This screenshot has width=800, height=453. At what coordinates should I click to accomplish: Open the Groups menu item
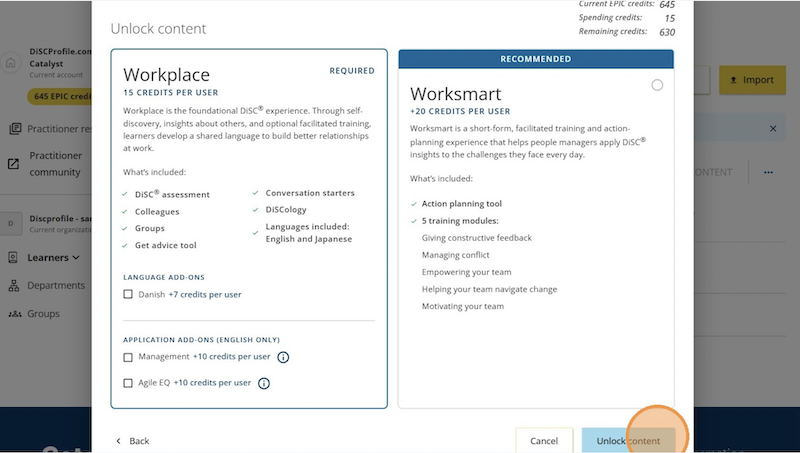pyautogui.click(x=43, y=314)
